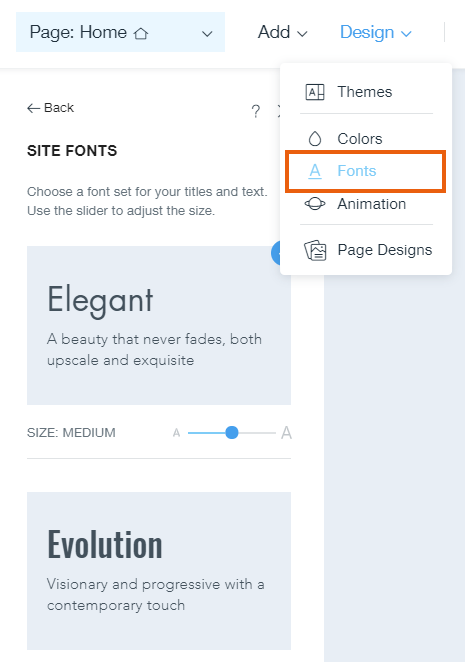
Task: Click the home icon next to Page: Home
Action: click(x=141, y=33)
